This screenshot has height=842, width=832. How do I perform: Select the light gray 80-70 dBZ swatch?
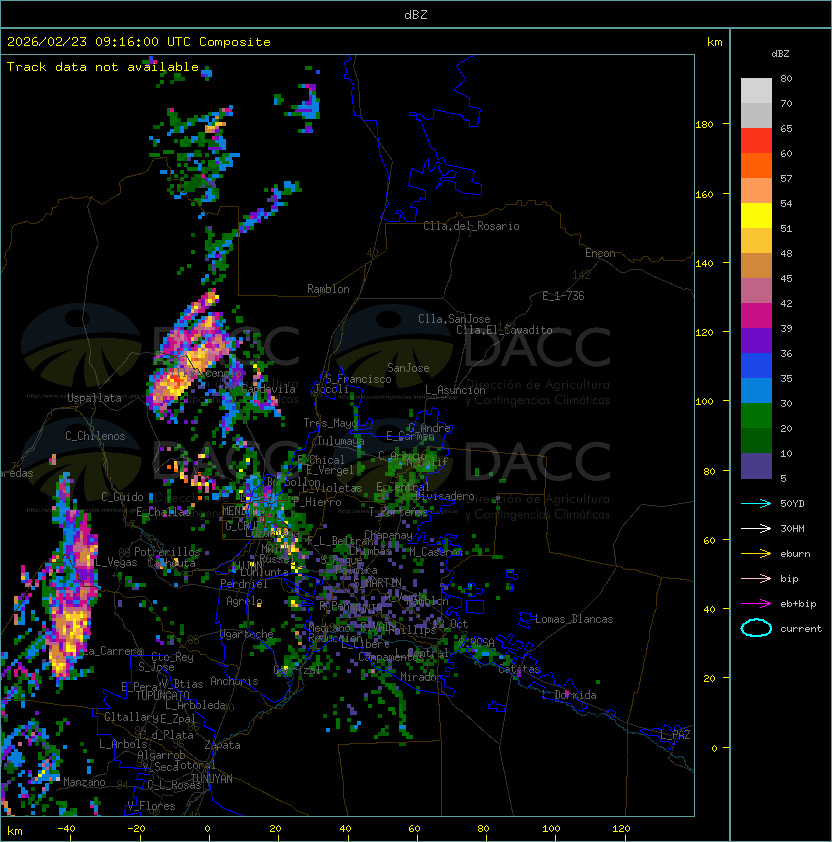[x=756, y=90]
